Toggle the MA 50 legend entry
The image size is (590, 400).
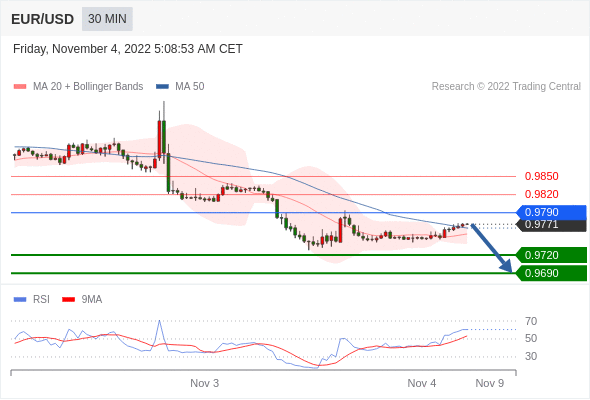(180, 87)
